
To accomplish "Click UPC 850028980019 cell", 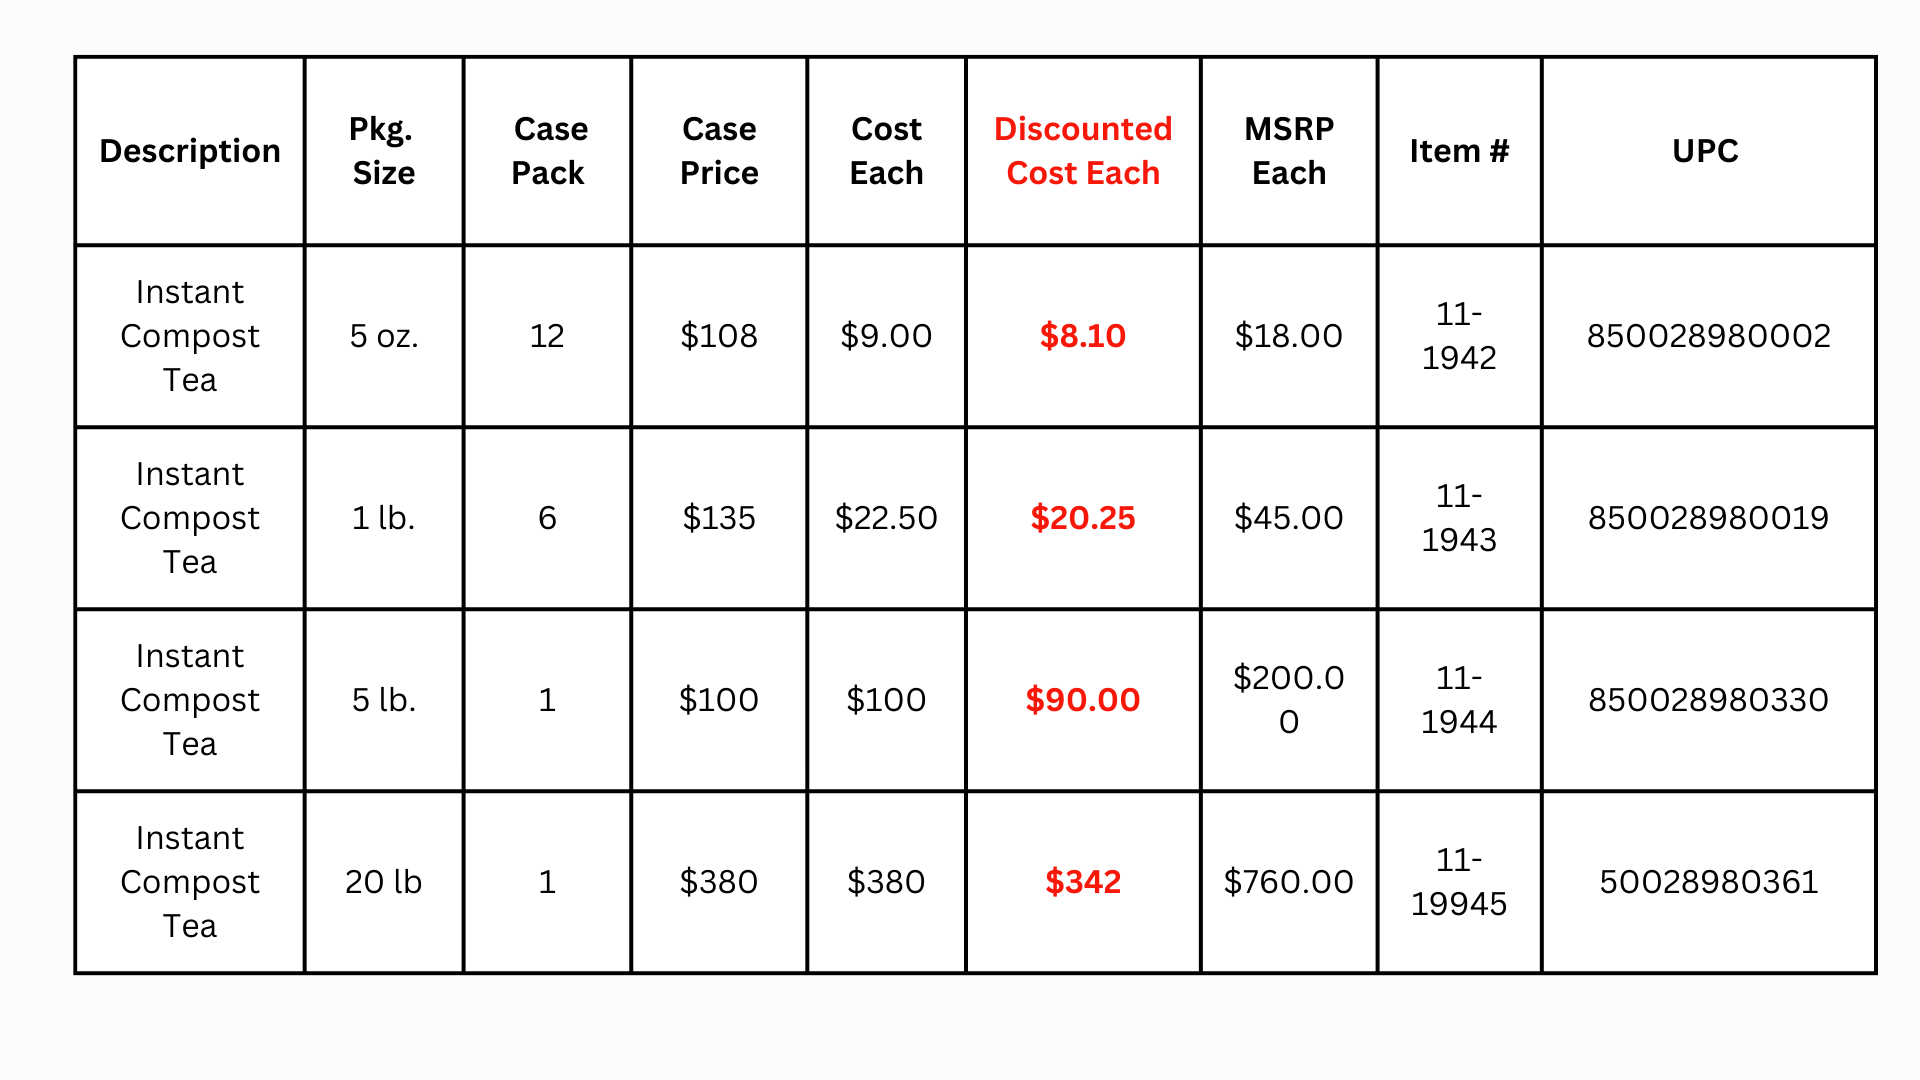I will point(1708,518).
